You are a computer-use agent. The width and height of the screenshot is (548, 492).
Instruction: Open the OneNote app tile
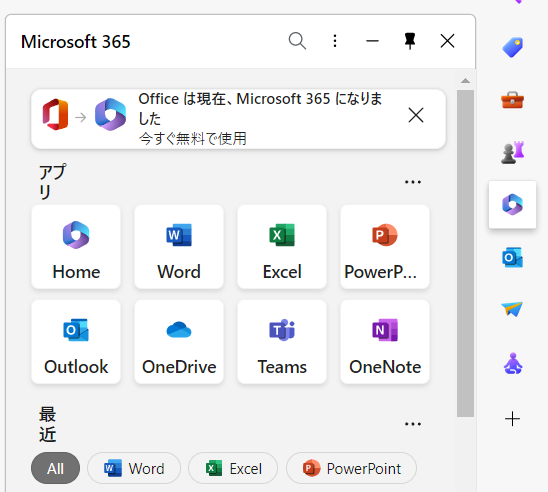[385, 342]
